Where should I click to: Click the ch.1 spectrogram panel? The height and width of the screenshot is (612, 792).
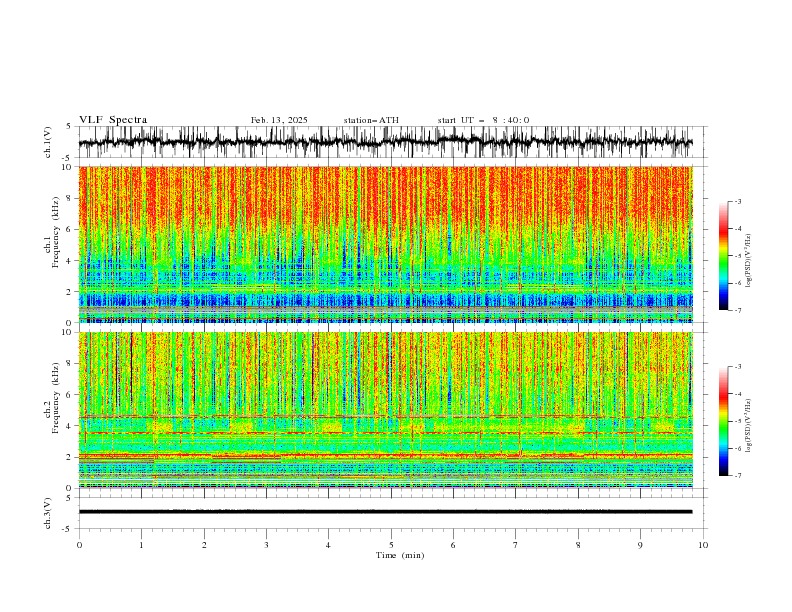(385, 244)
